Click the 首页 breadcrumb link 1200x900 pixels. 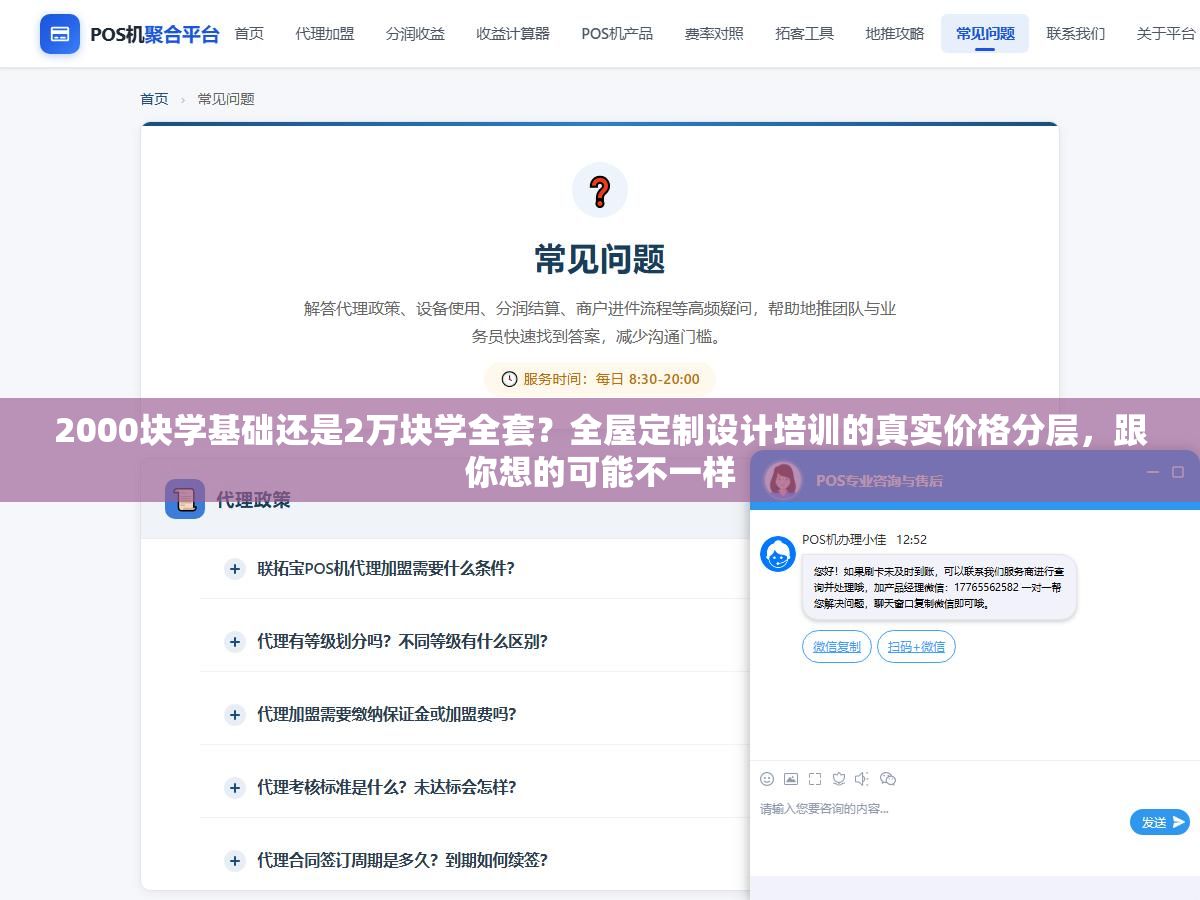coord(154,99)
